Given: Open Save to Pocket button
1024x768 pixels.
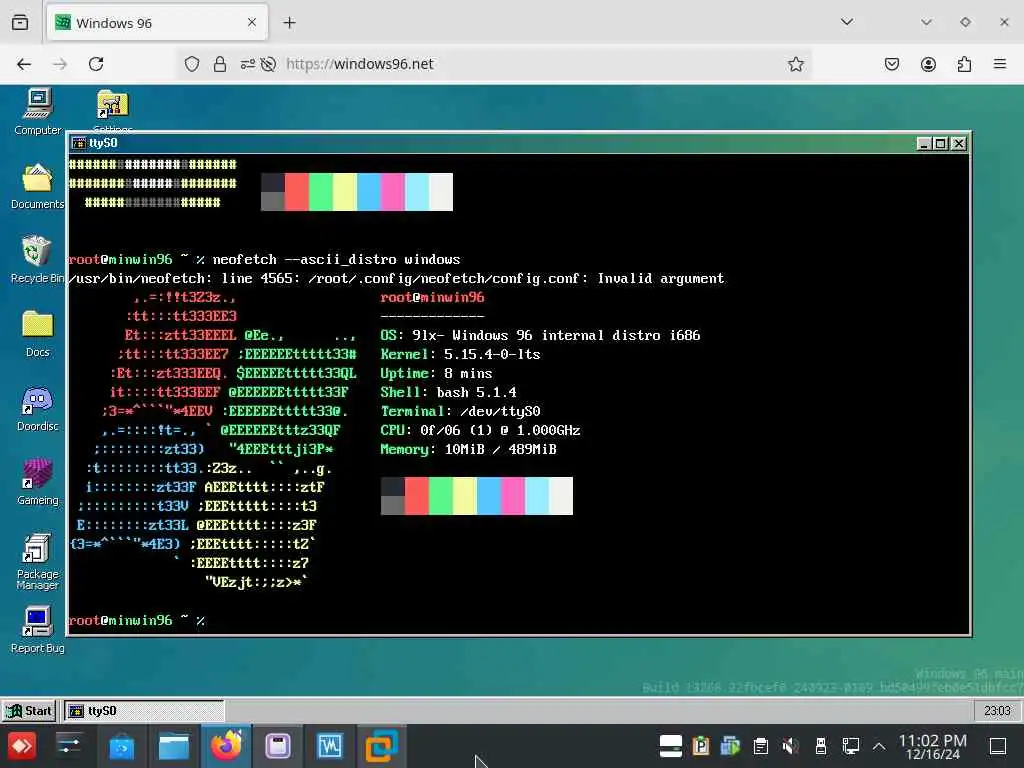Looking at the screenshot, I should click(x=891, y=64).
